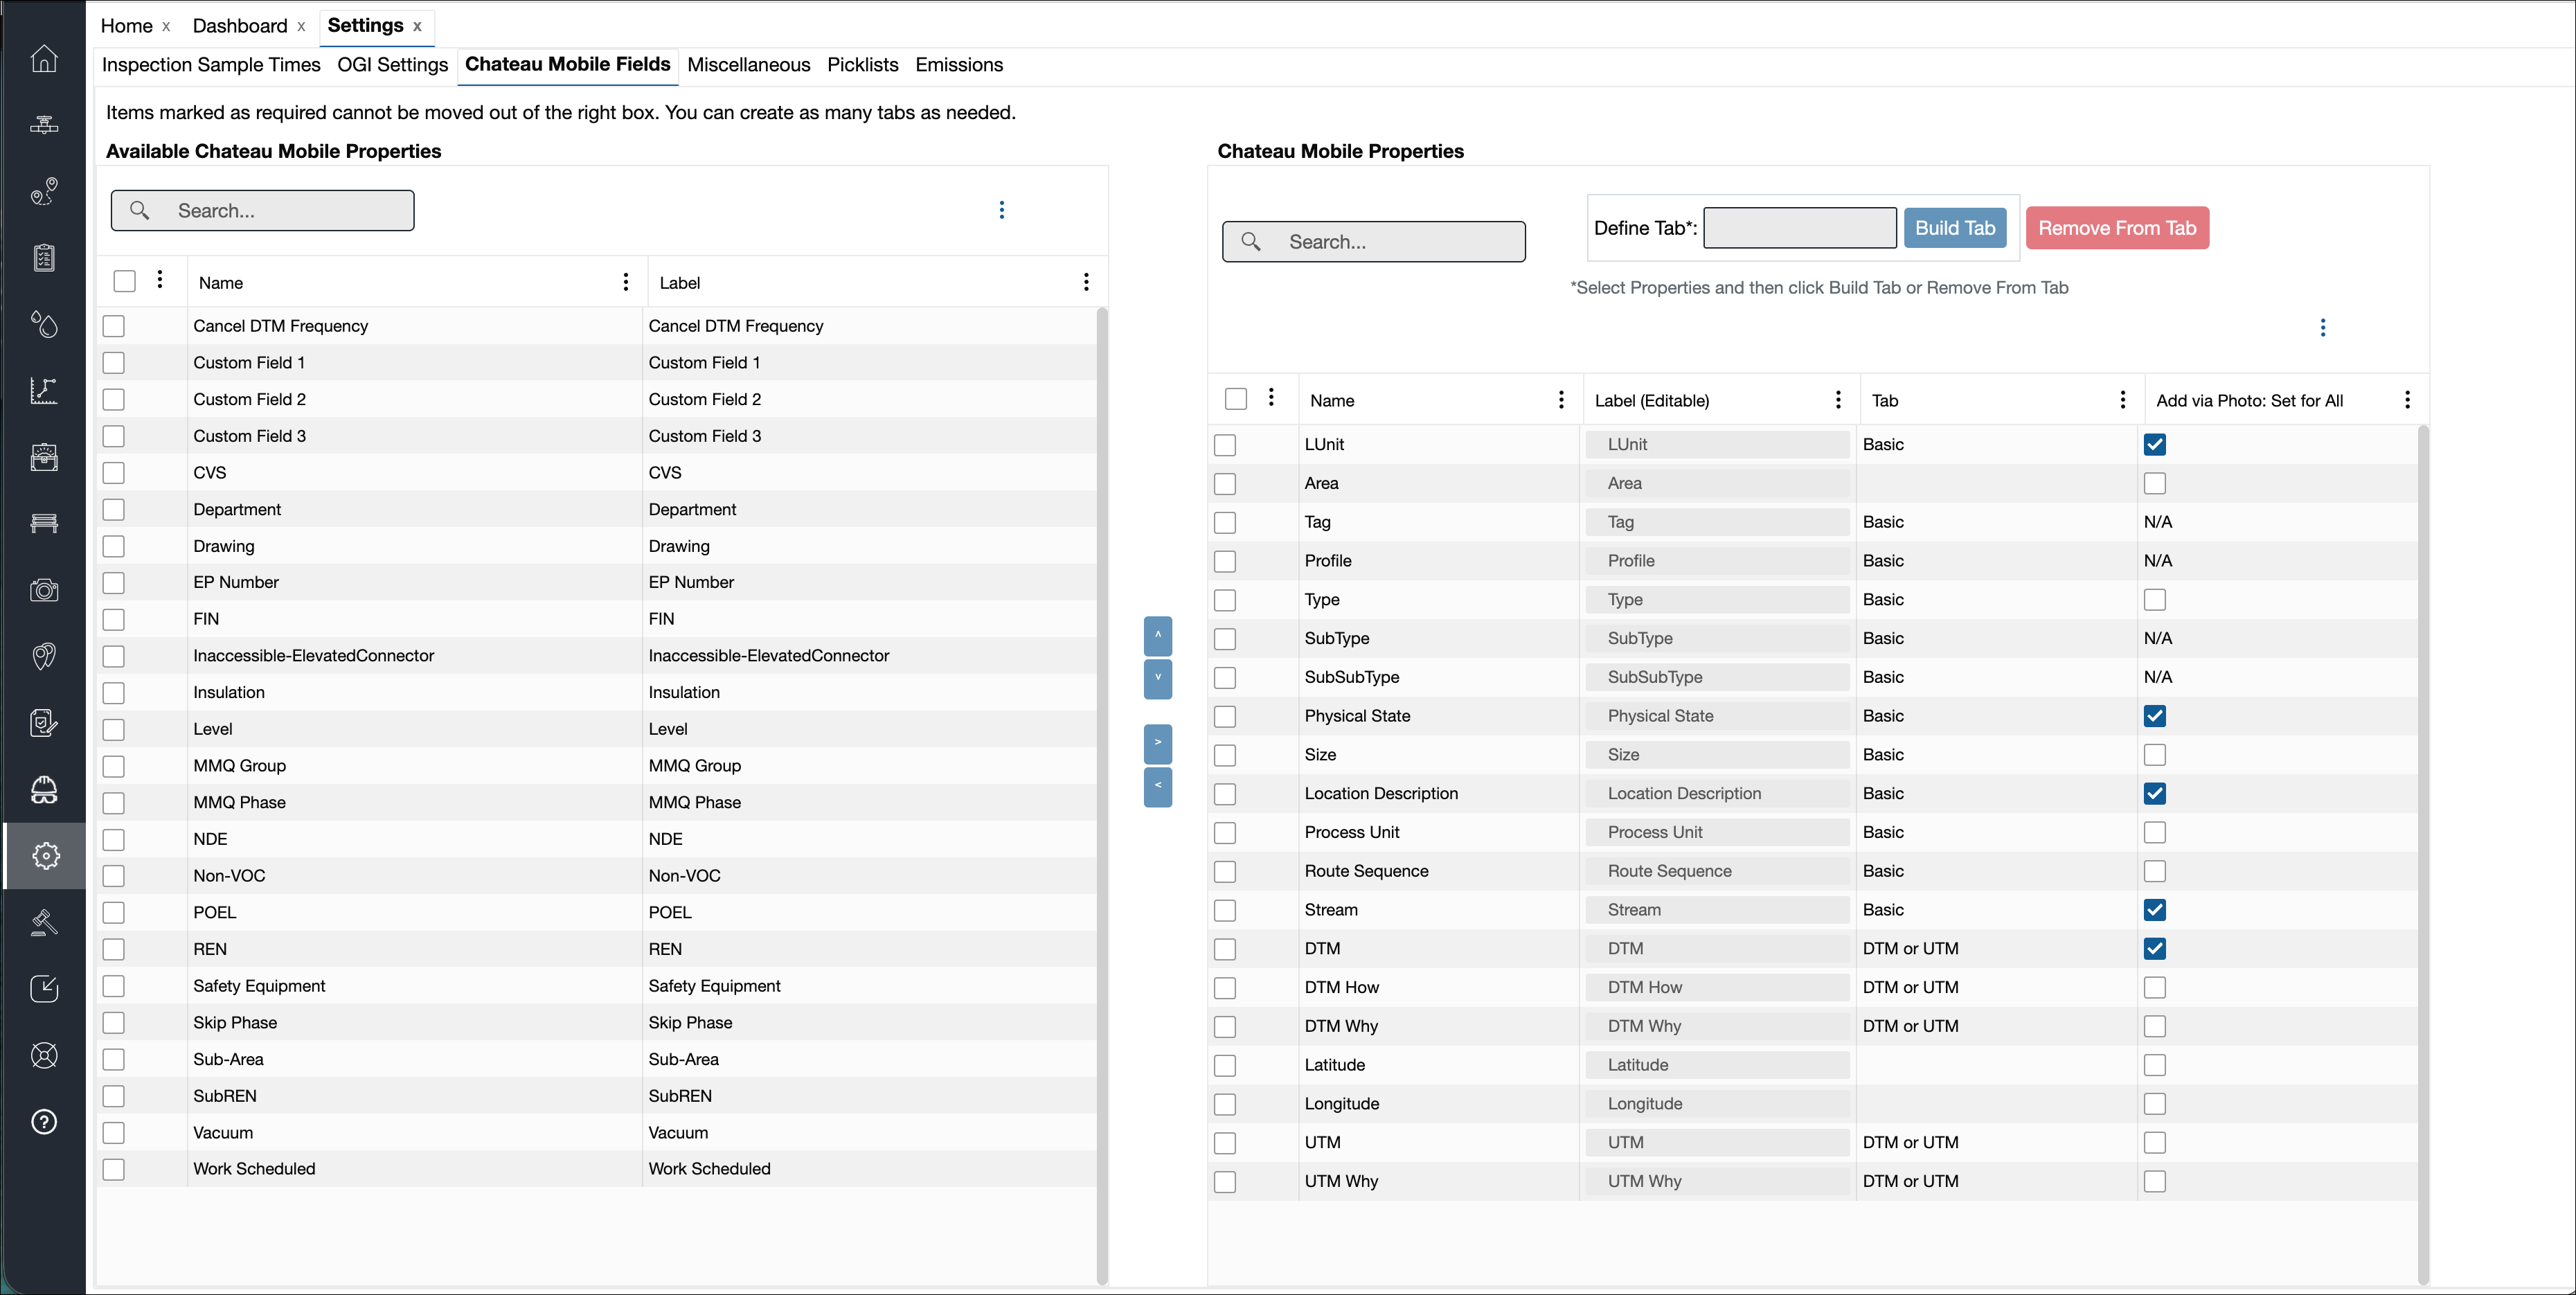The height and width of the screenshot is (1295, 2576).
Task: Open the bench sidebar icon
Action: point(44,523)
